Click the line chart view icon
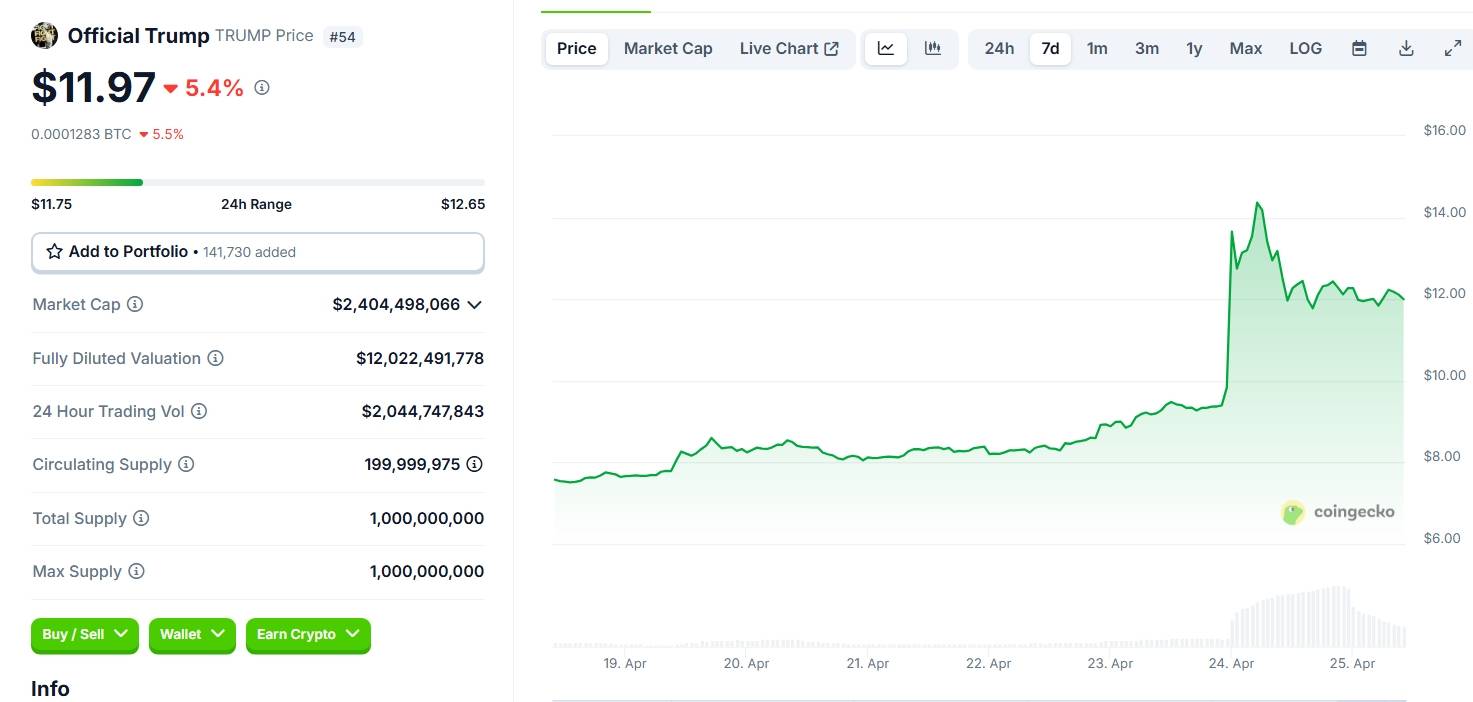Image resolution: width=1473 pixels, height=702 pixels. point(885,48)
